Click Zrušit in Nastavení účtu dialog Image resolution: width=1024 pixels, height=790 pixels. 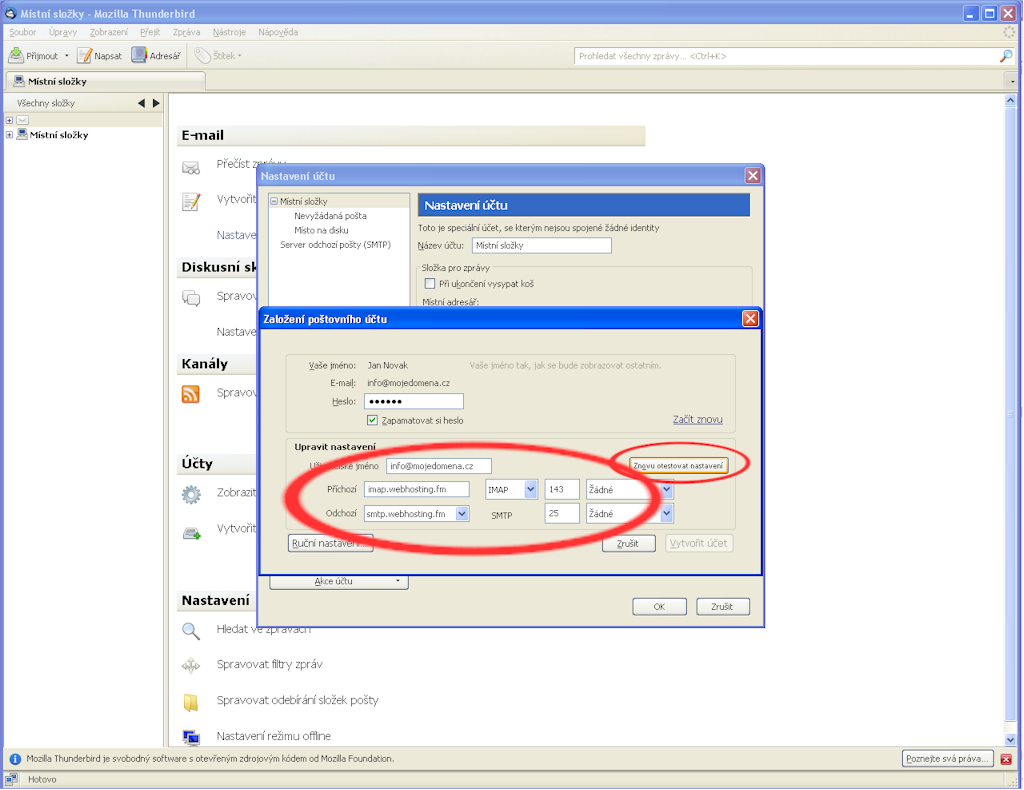(x=722, y=607)
